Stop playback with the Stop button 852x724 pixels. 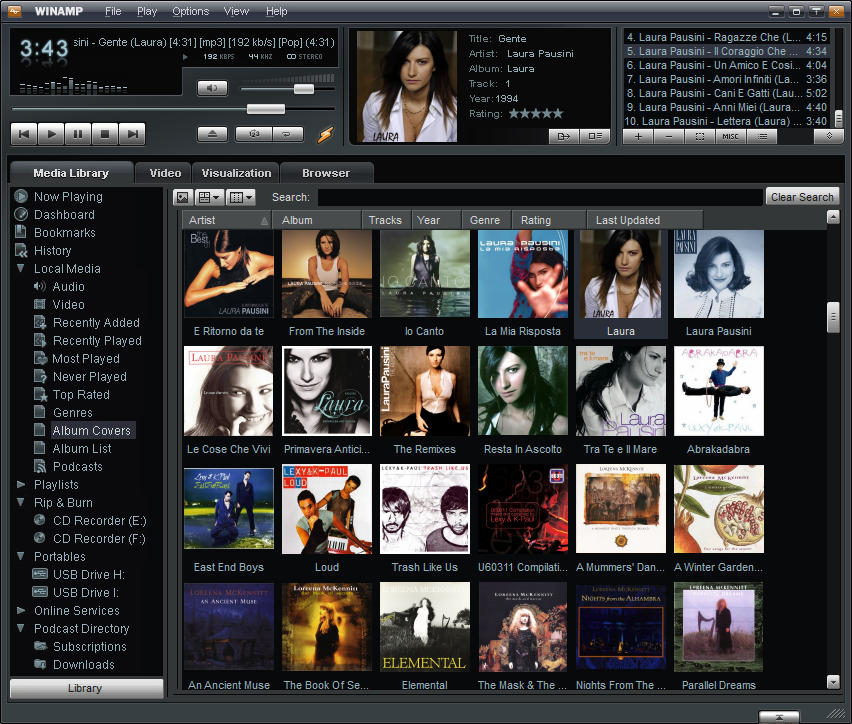point(105,134)
